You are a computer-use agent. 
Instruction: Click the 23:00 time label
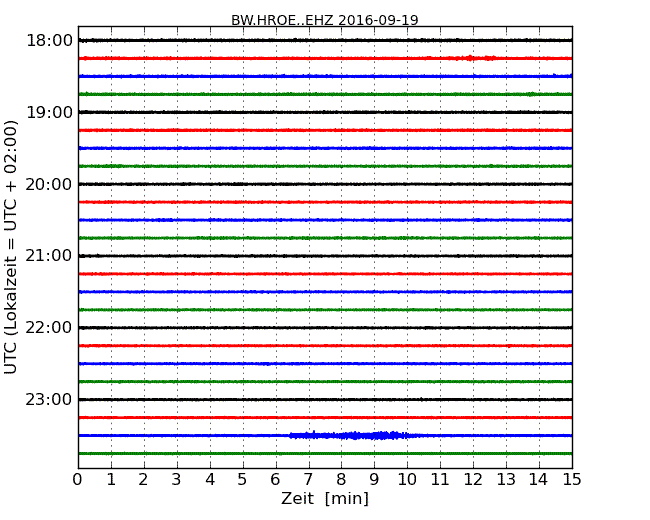pos(49,399)
